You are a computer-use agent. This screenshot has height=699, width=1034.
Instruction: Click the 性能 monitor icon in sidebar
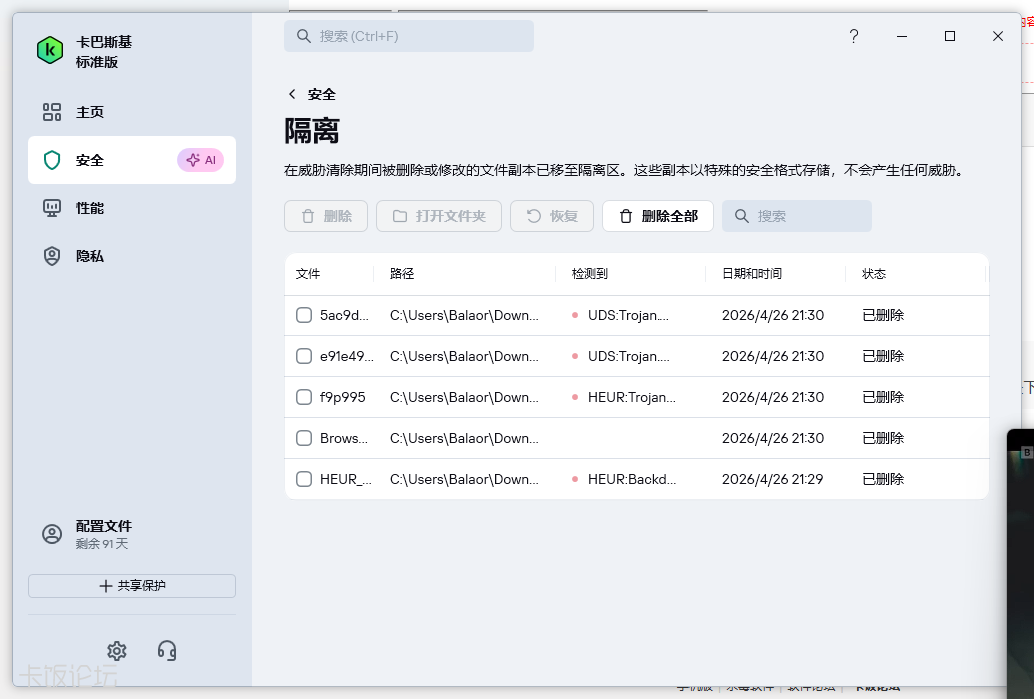pyautogui.click(x=51, y=208)
